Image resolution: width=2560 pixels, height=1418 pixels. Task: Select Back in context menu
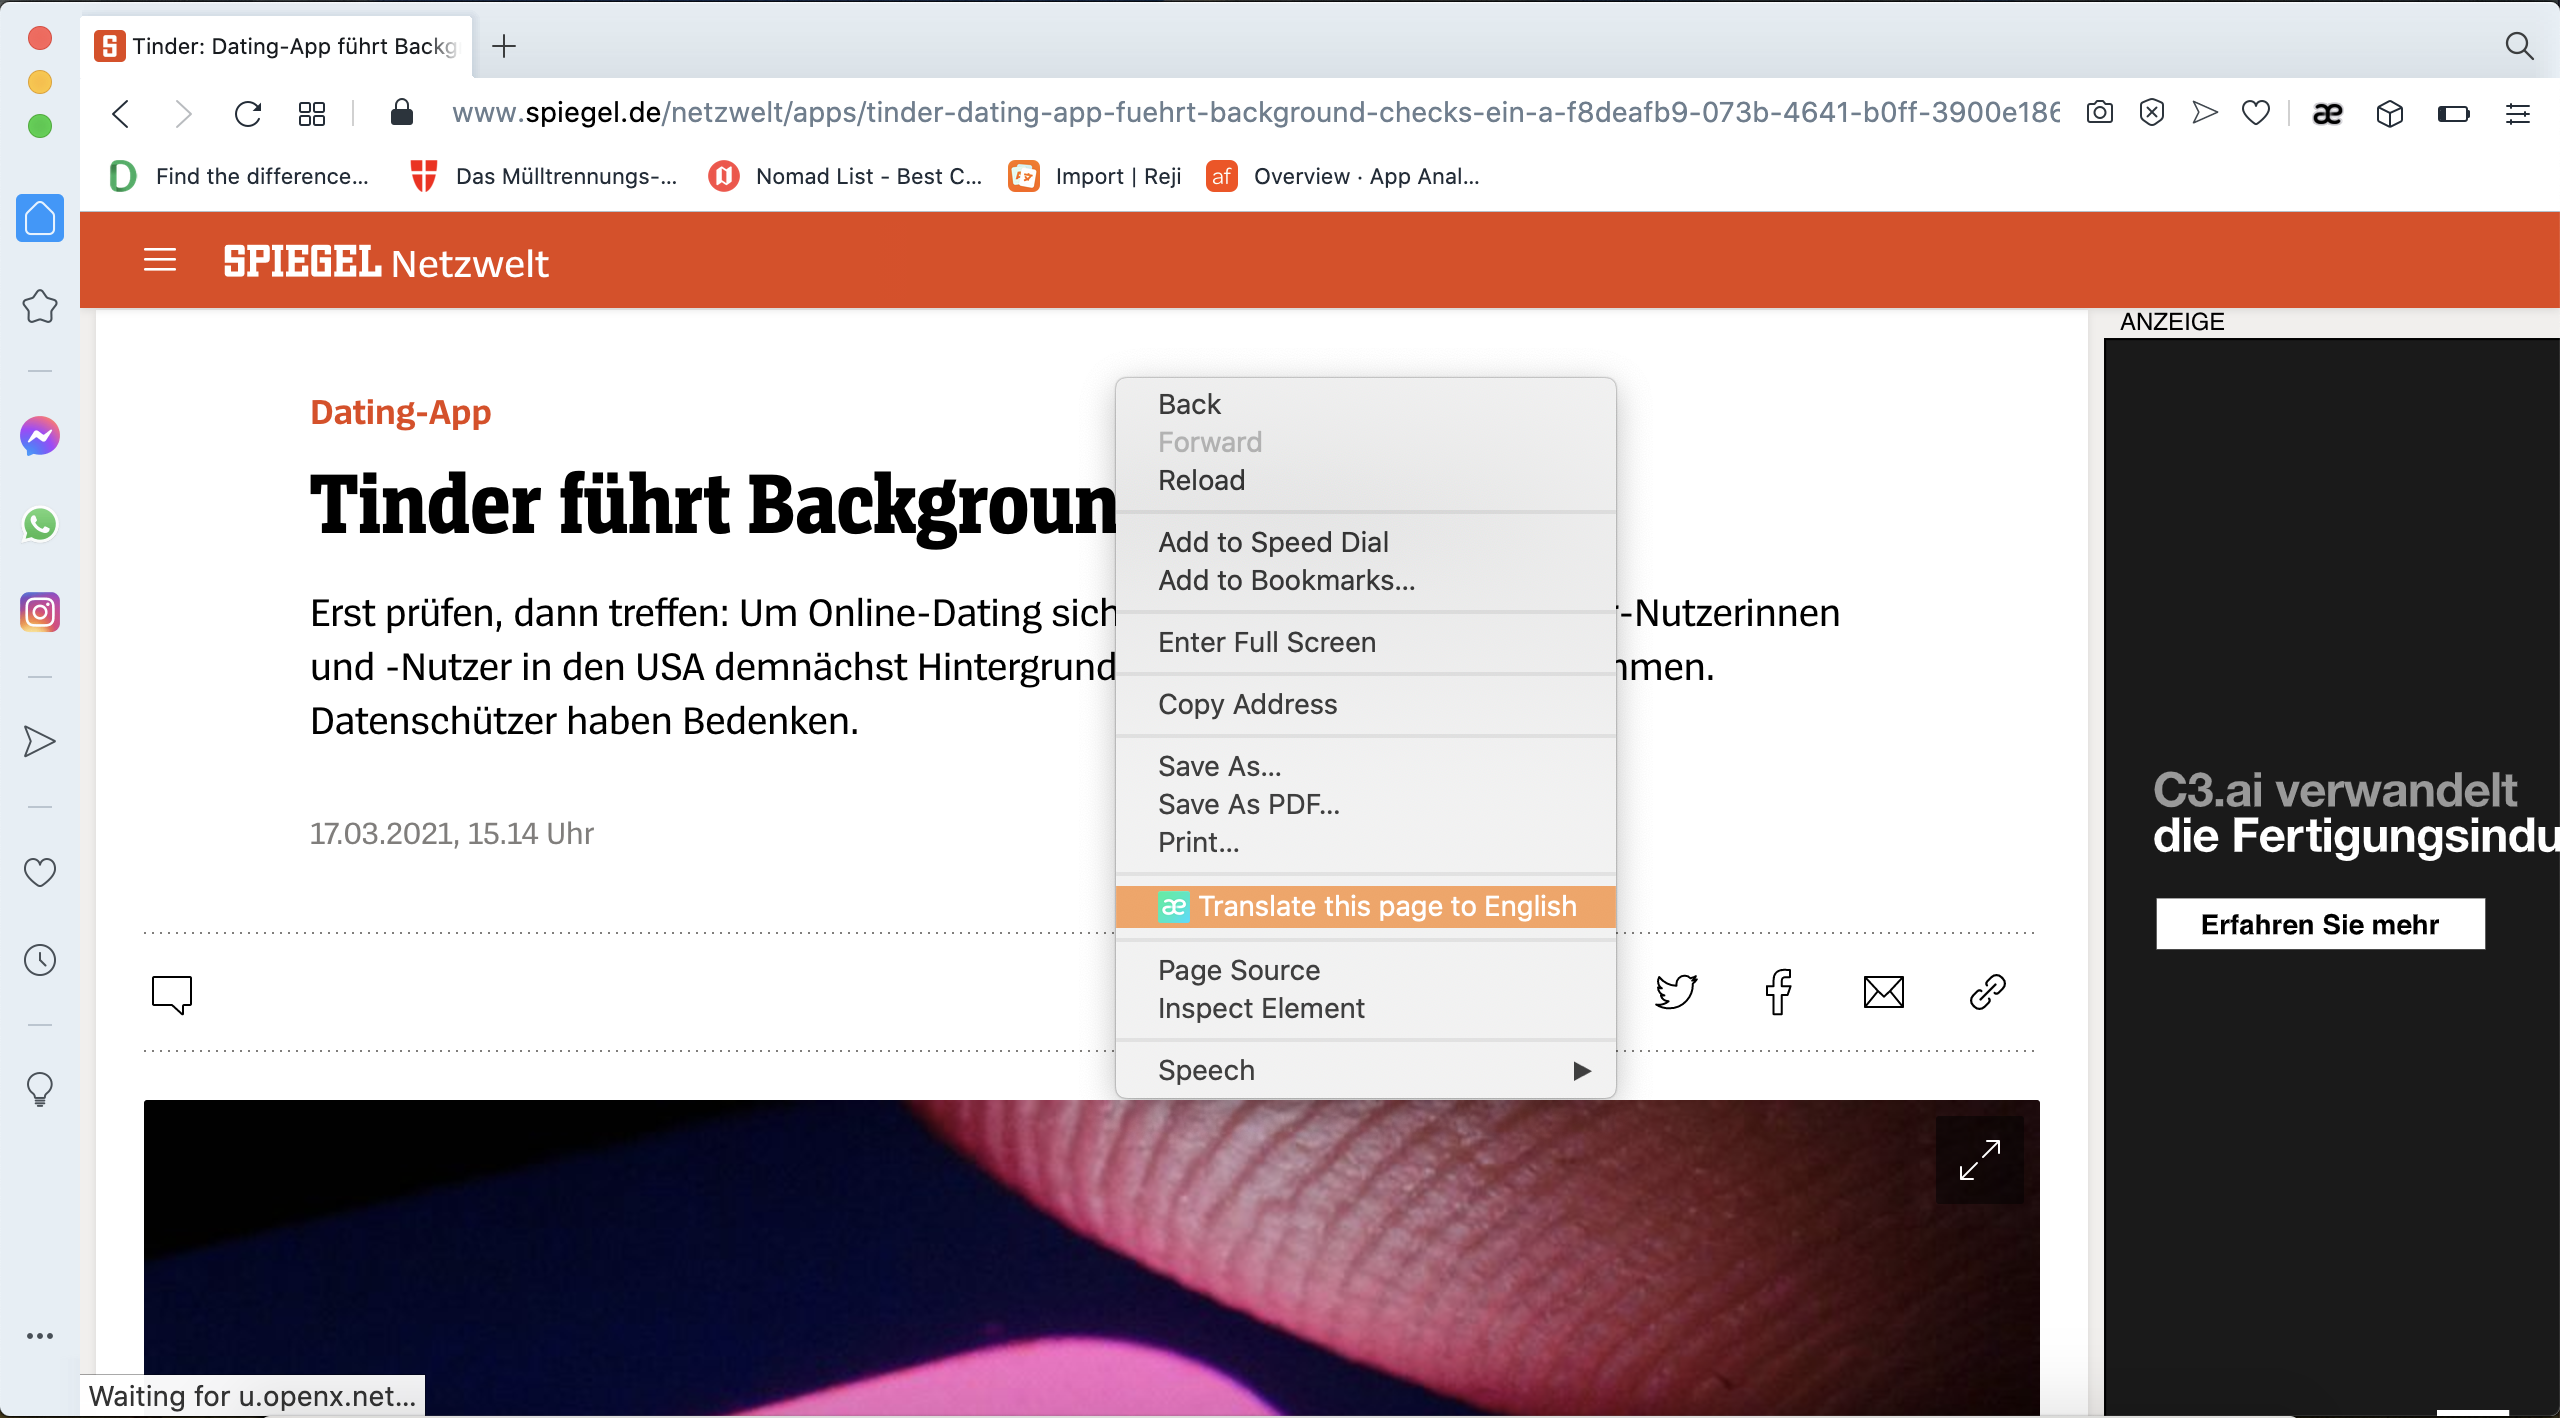[1366, 404]
